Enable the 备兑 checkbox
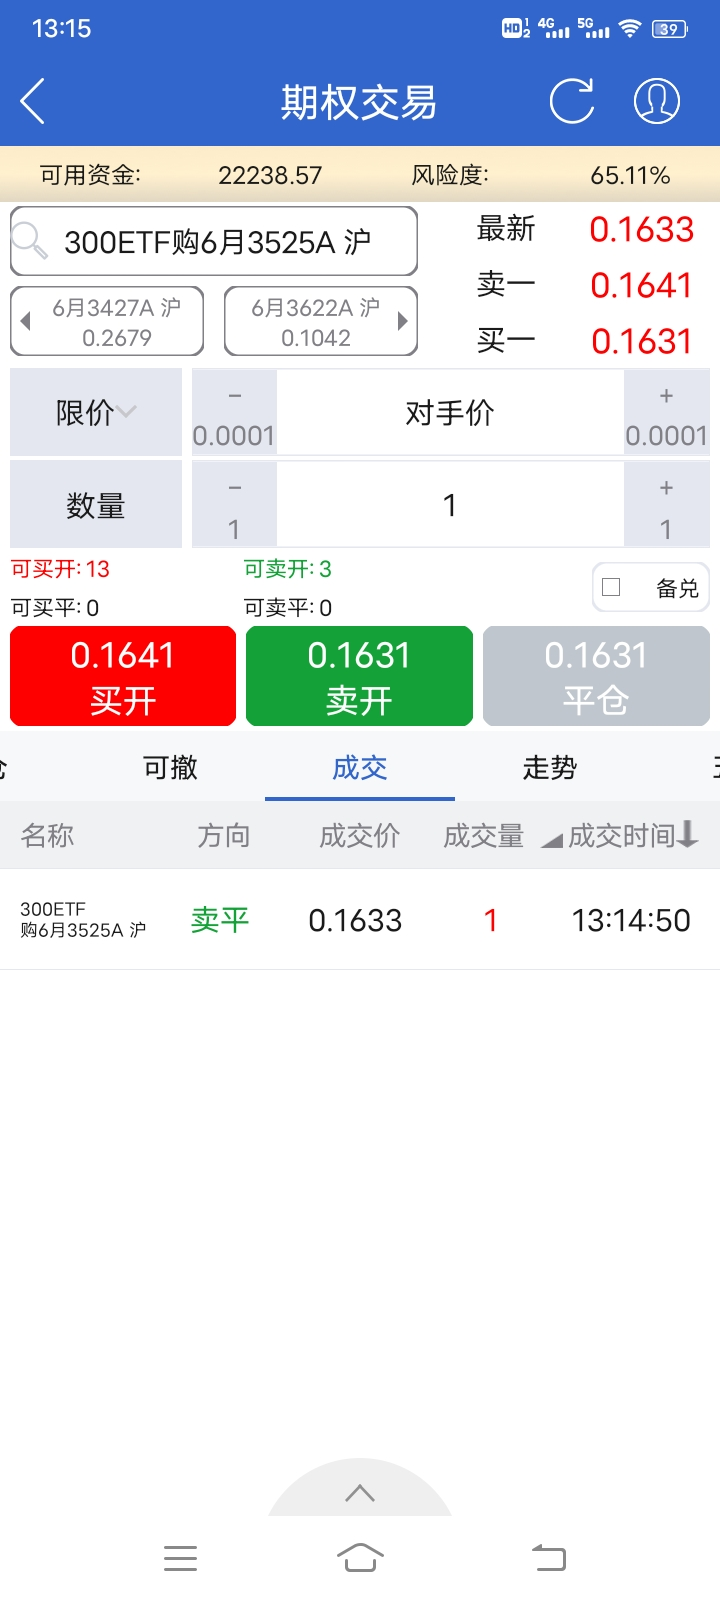The height and width of the screenshot is (1600, 720). click(x=611, y=588)
